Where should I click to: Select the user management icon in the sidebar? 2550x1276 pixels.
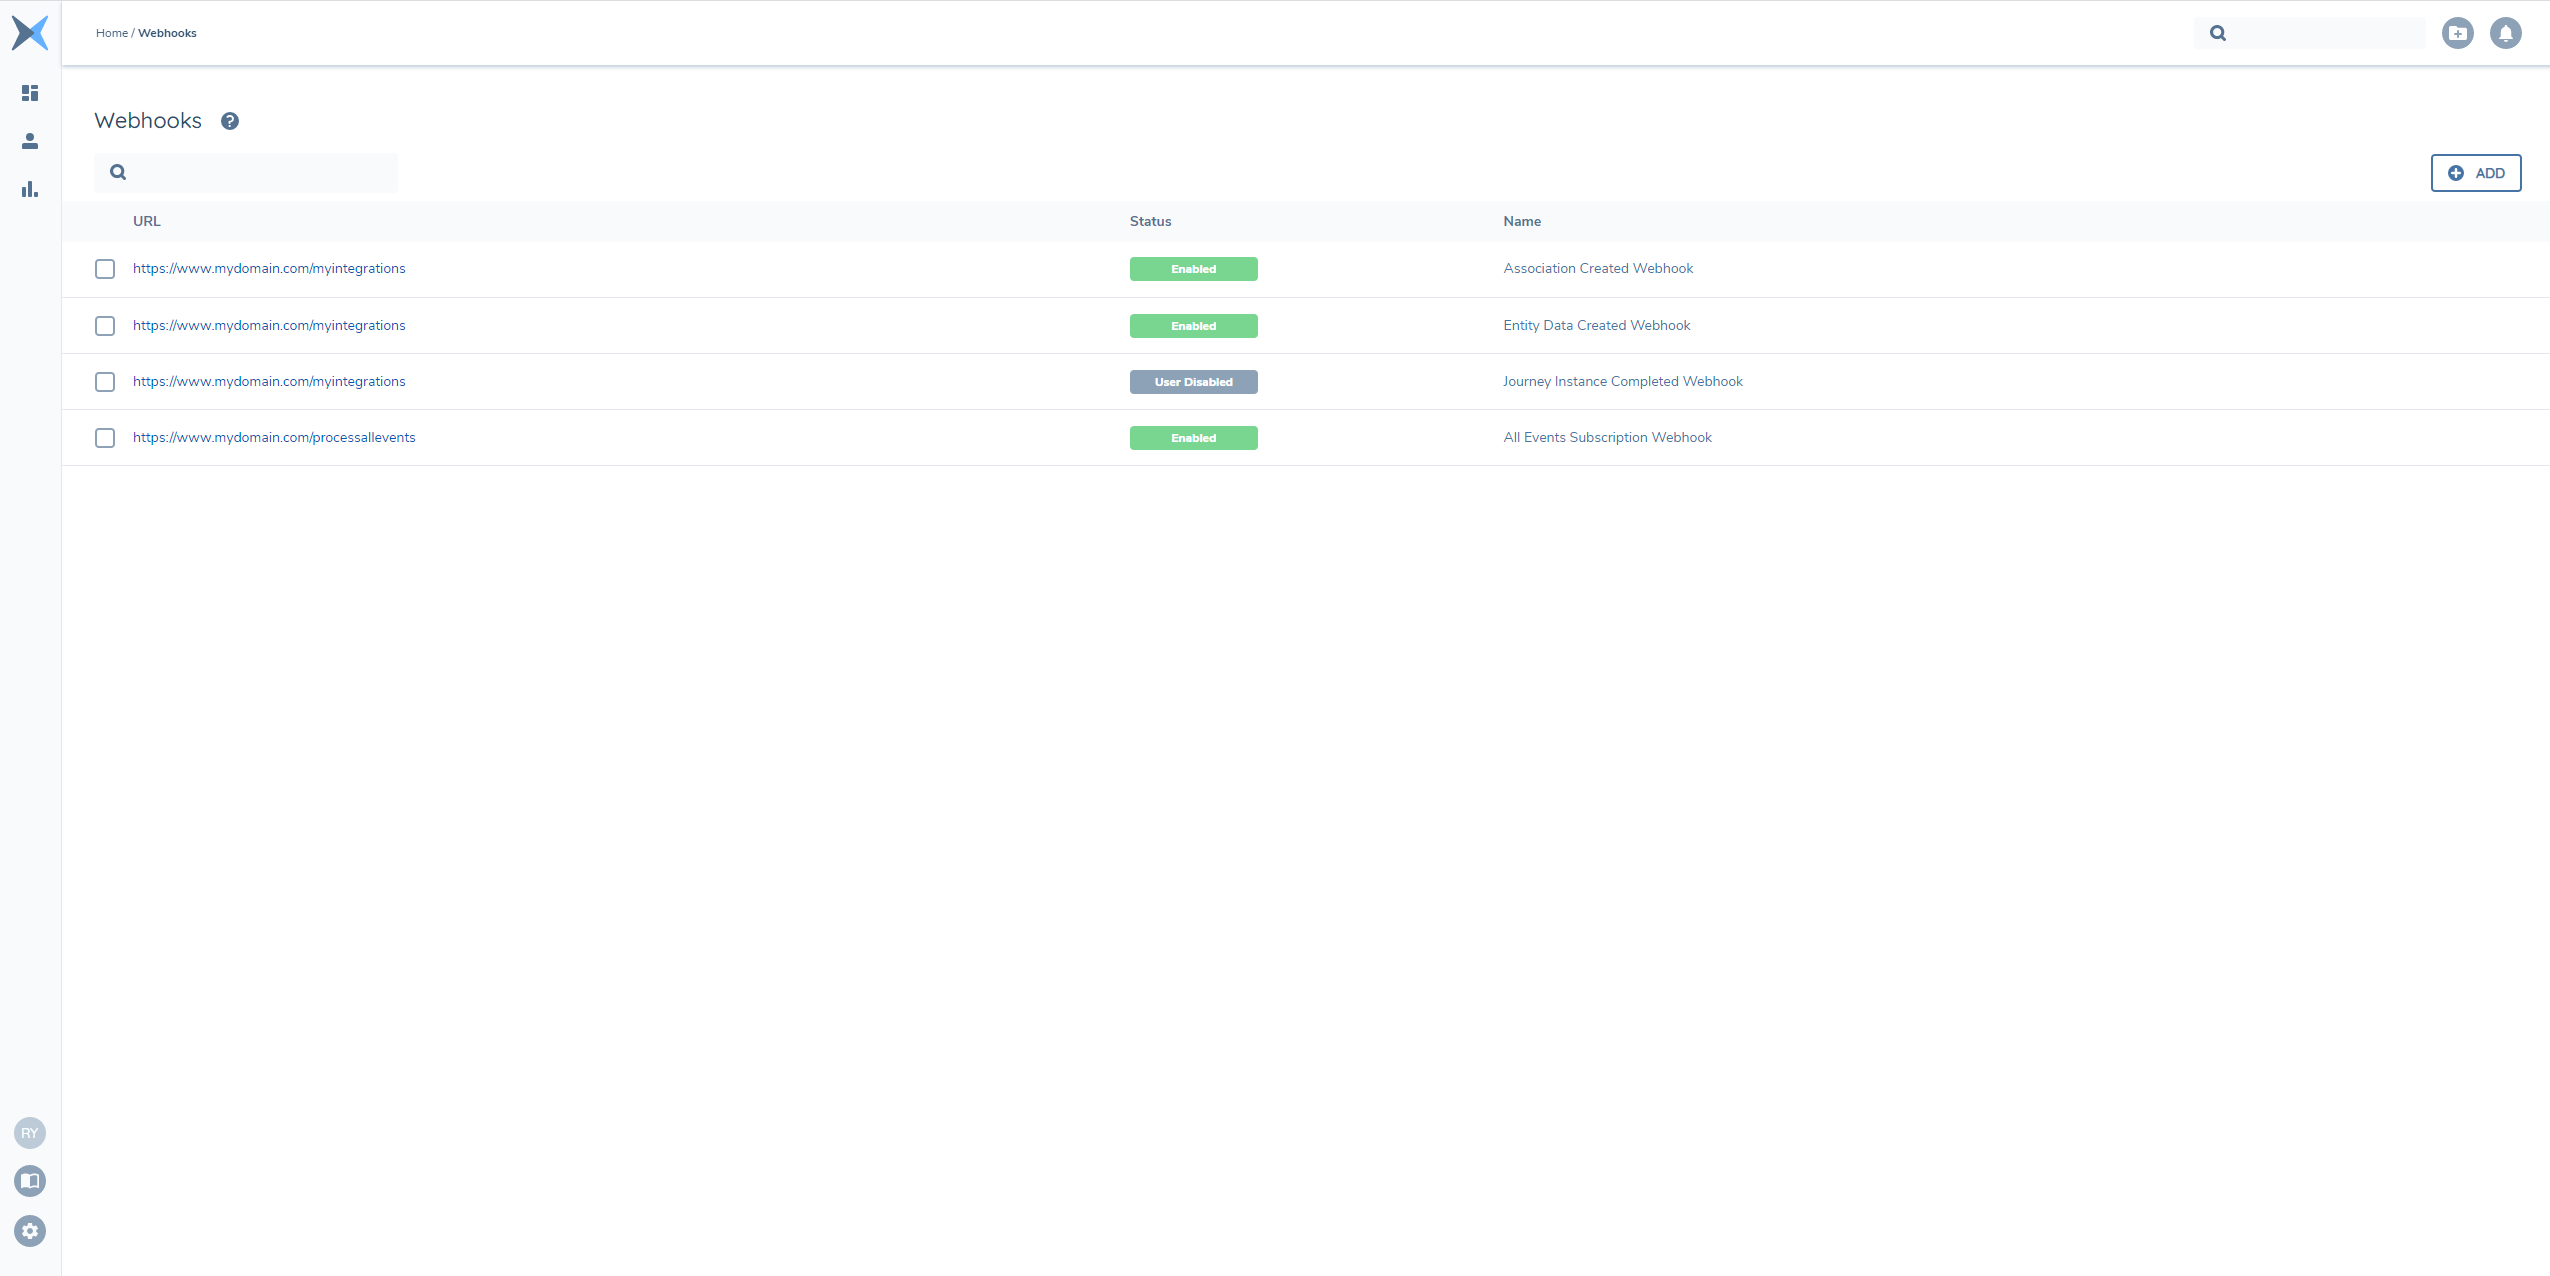(x=29, y=140)
